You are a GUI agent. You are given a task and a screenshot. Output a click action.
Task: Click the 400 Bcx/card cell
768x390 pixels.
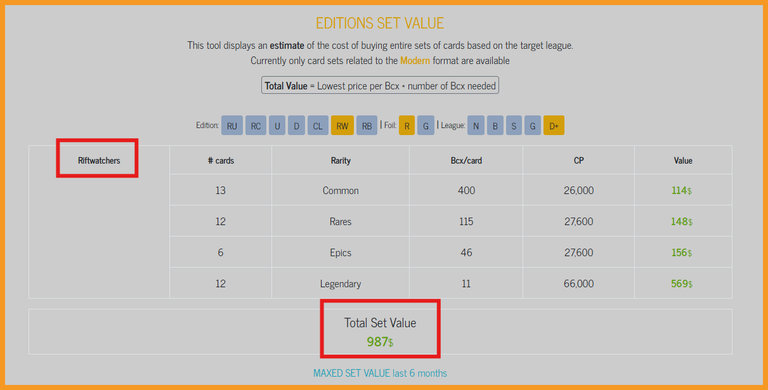[x=466, y=190]
